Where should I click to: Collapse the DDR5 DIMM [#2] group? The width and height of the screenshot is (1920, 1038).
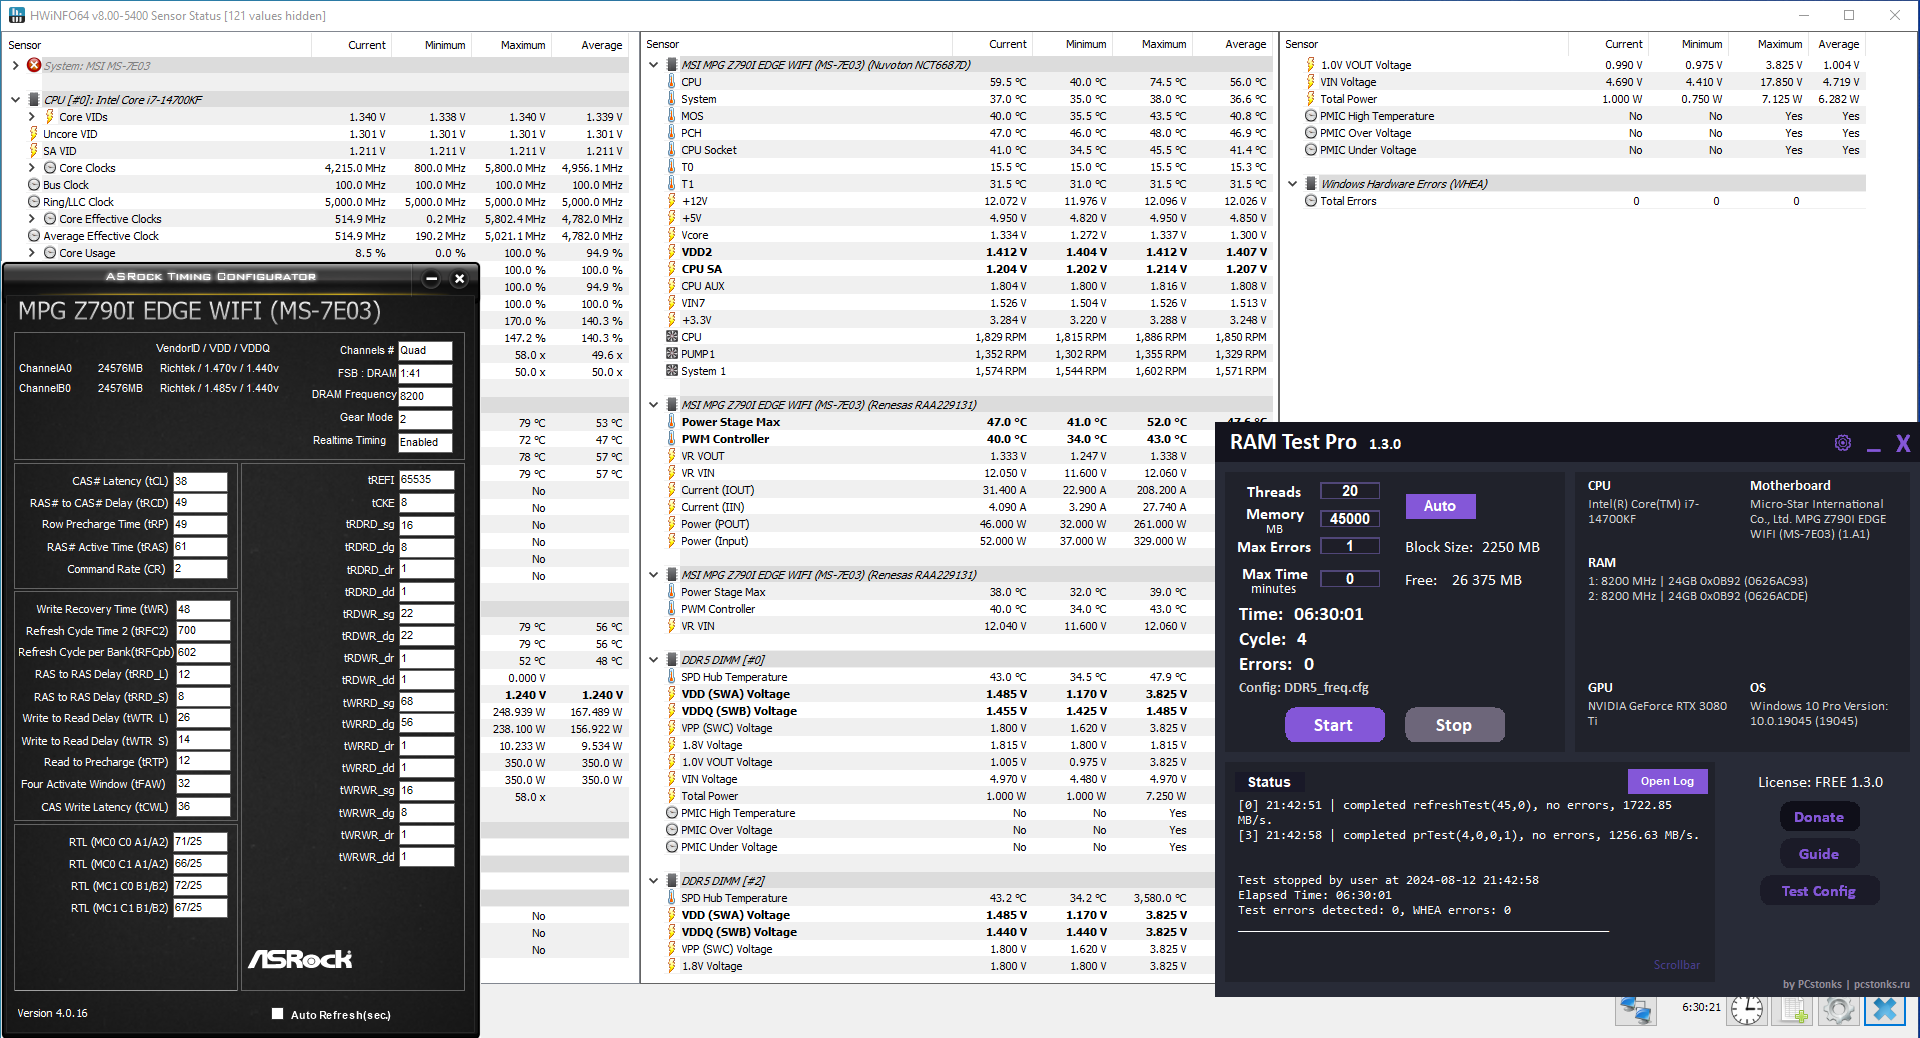coord(654,881)
